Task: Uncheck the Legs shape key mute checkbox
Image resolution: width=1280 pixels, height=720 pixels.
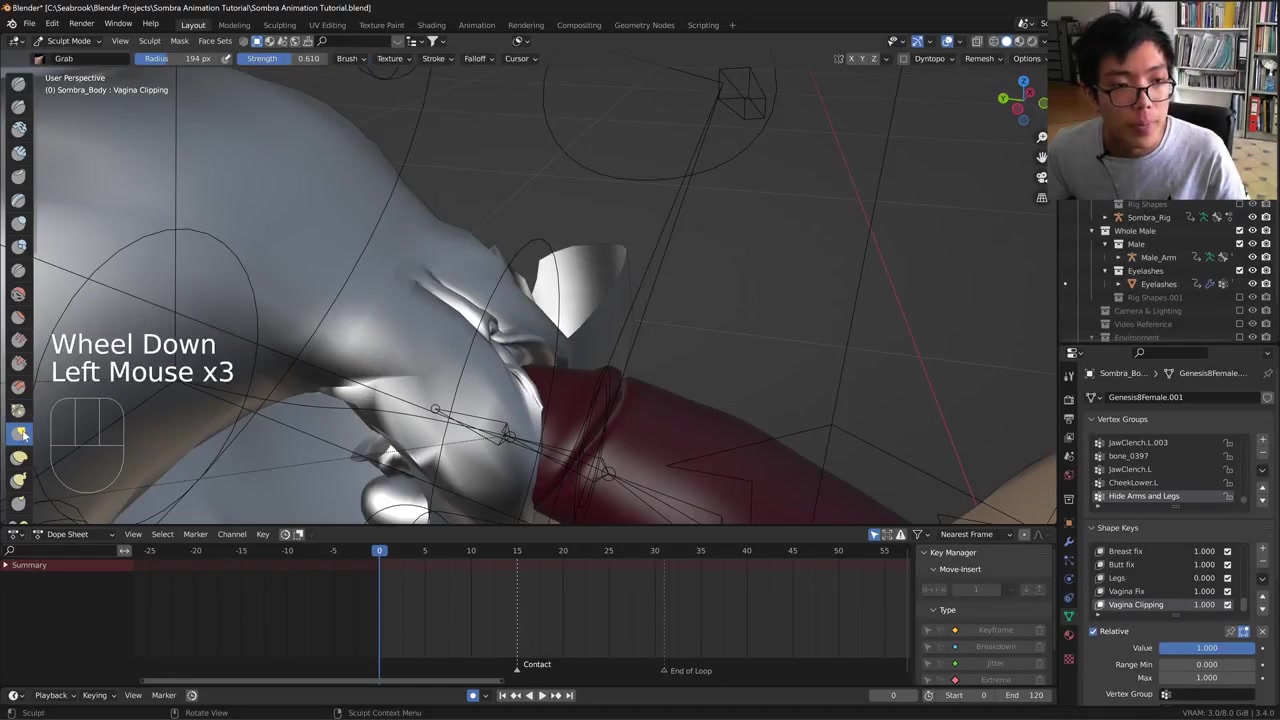Action: tap(1227, 578)
